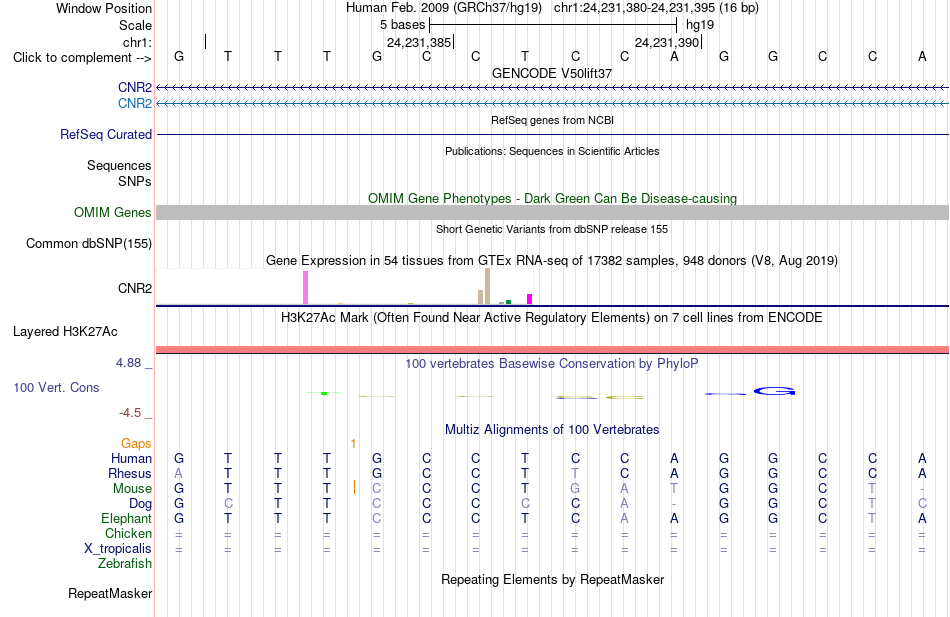Viewport: 950px width, 617px height.
Task: Open the Common dbSNP(155) track label
Action: (x=88, y=244)
